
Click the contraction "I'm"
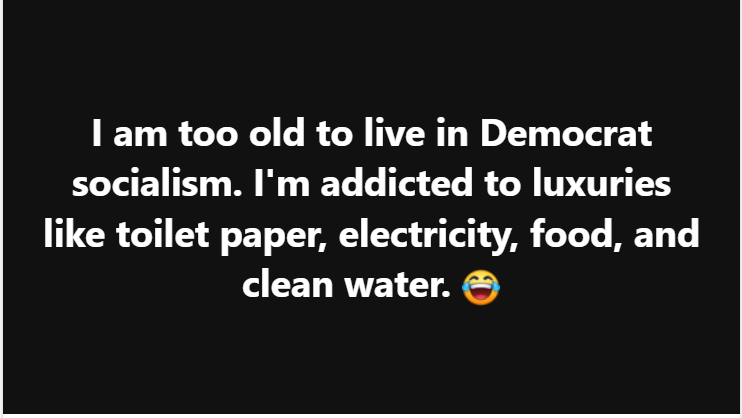282,183
